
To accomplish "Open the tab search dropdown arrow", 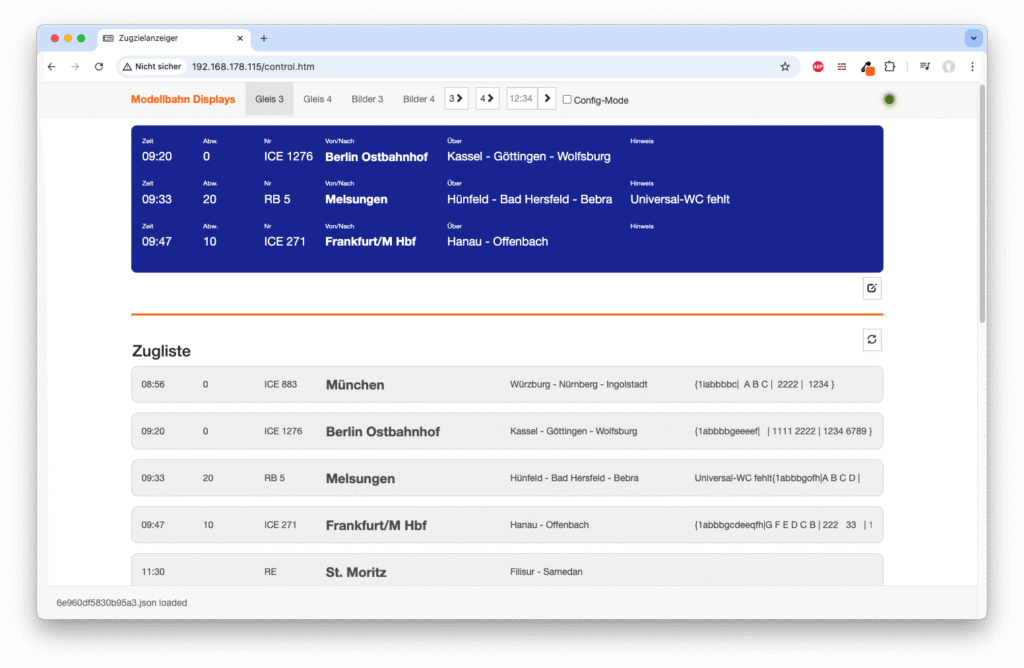I will (x=973, y=39).
